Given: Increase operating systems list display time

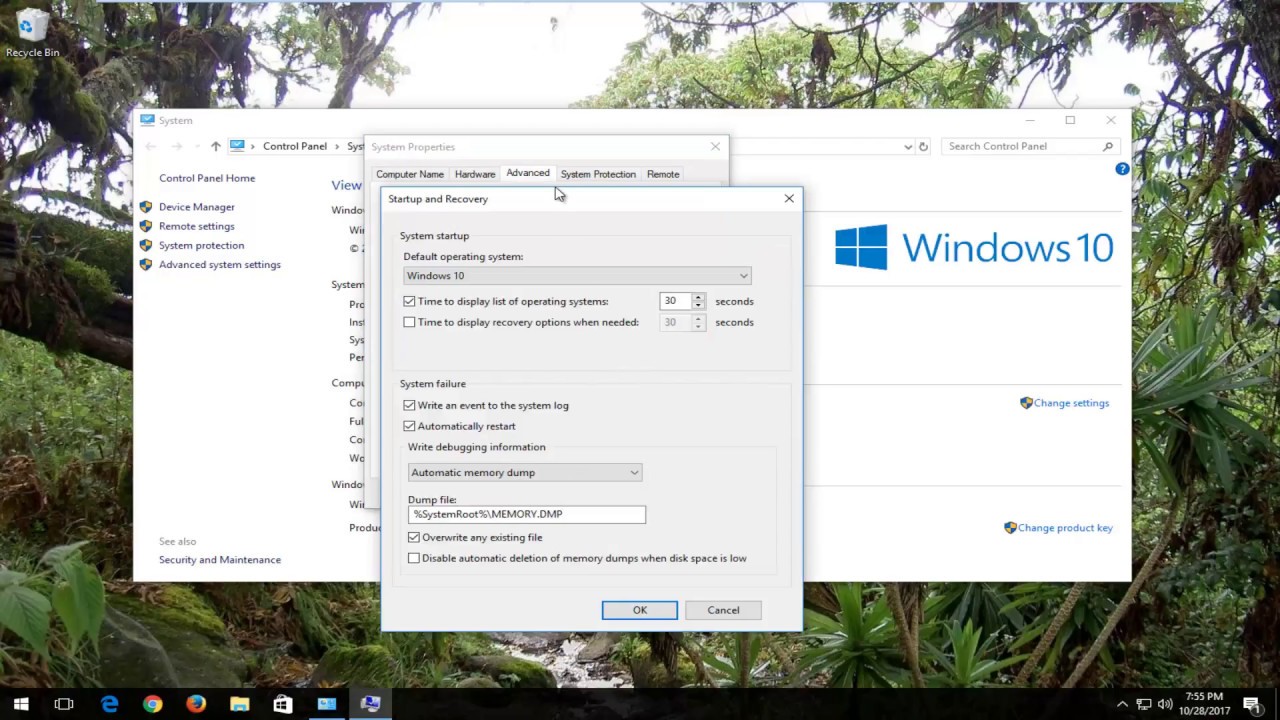Looking at the screenshot, I should tap(698, 297).
